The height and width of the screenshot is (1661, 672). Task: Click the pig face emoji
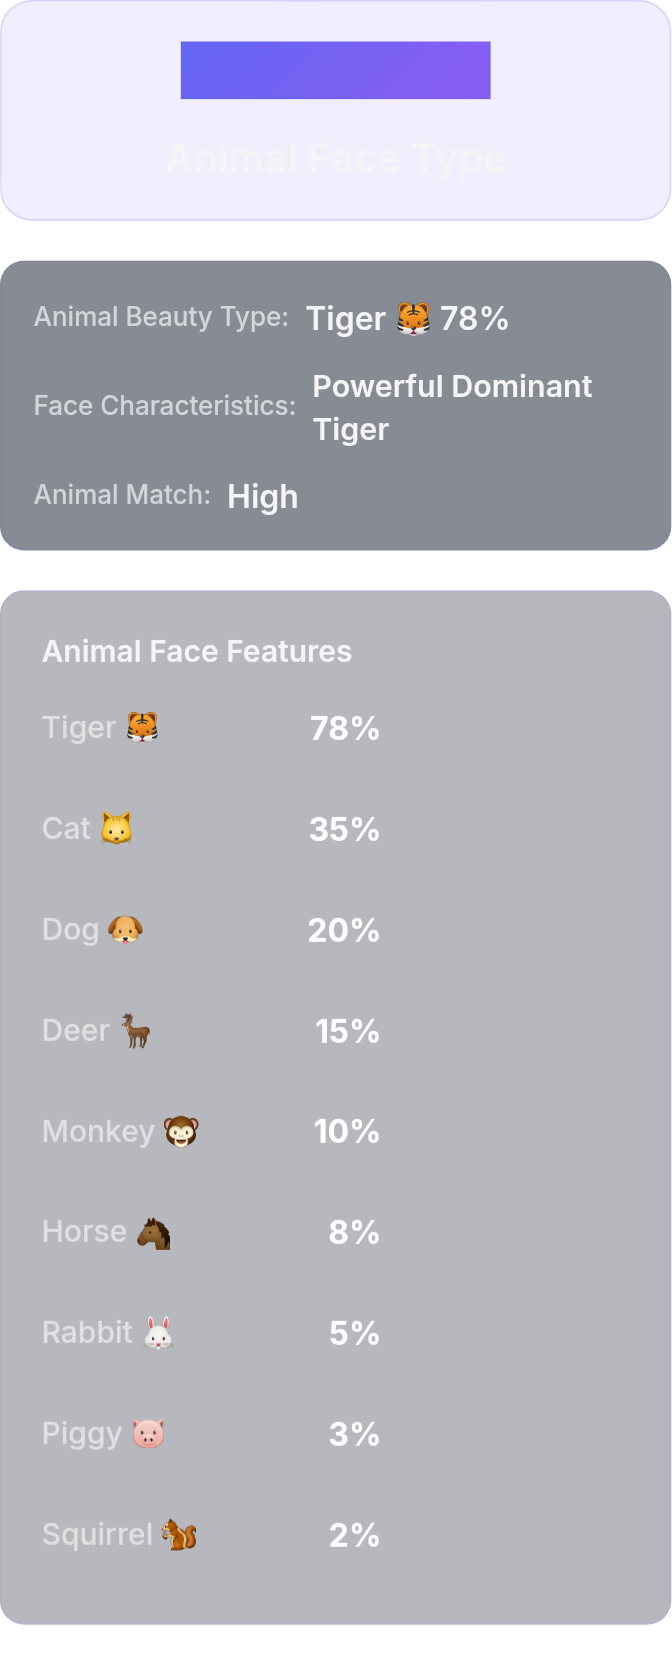tap(148, 1433)
